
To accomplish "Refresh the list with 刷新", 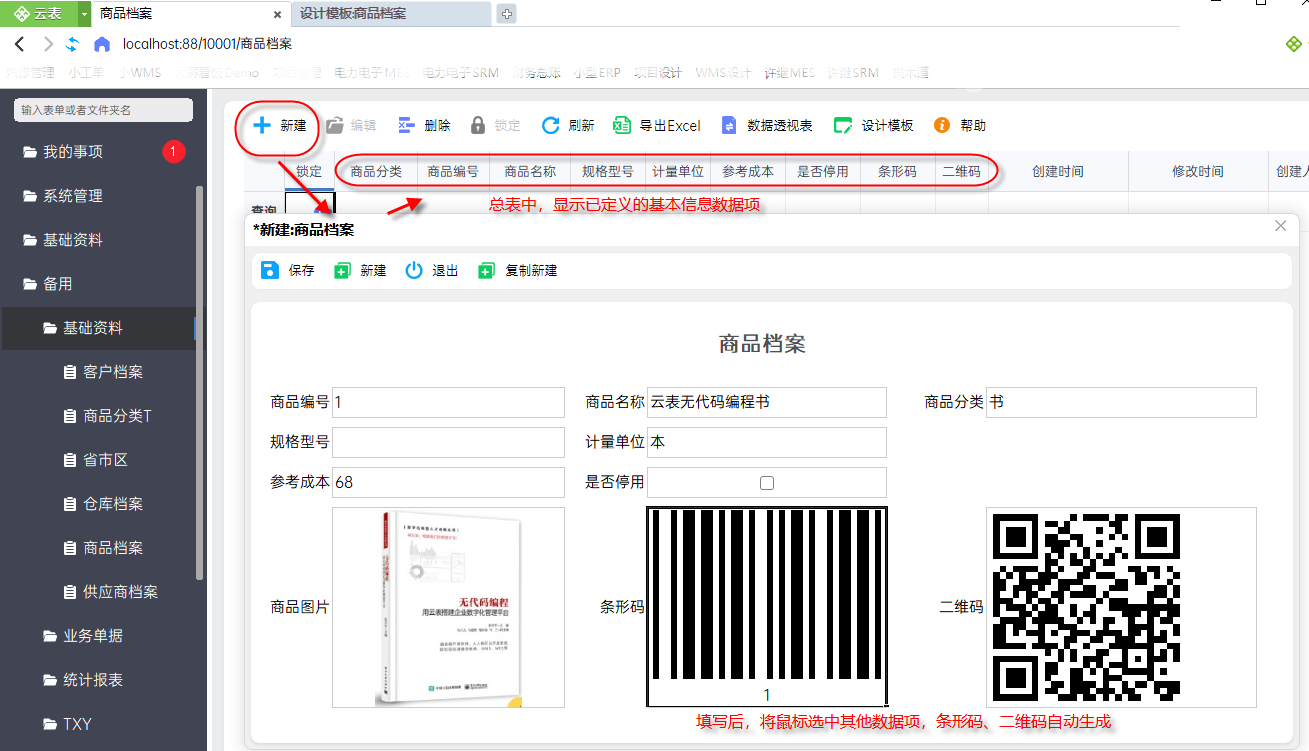I will point(568,126).
